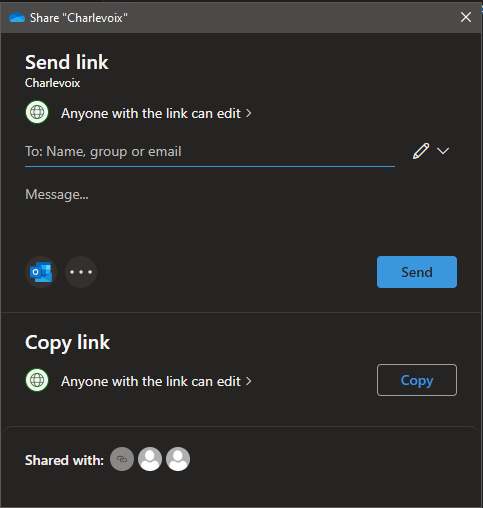This screenshot has height=508, width=483.
Task: Focus the "To: Name, group or email" field
Action: (x=210, y=152)
